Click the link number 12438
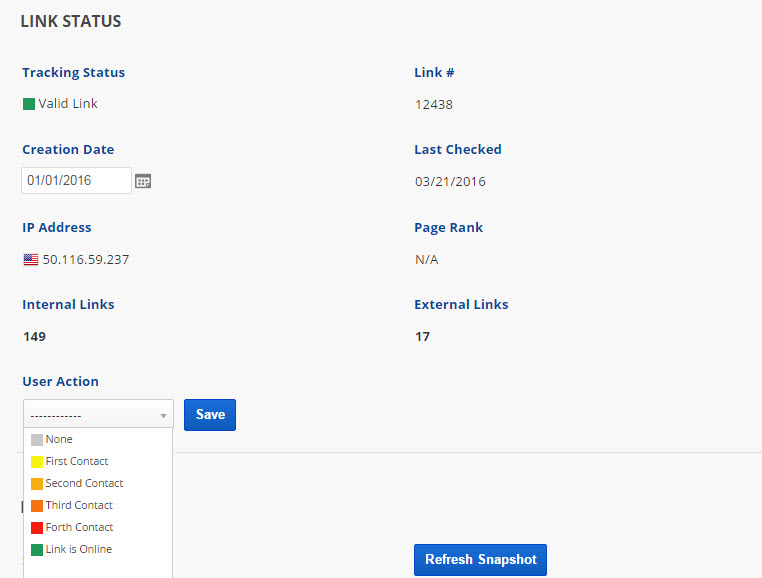 click(434, 105)
